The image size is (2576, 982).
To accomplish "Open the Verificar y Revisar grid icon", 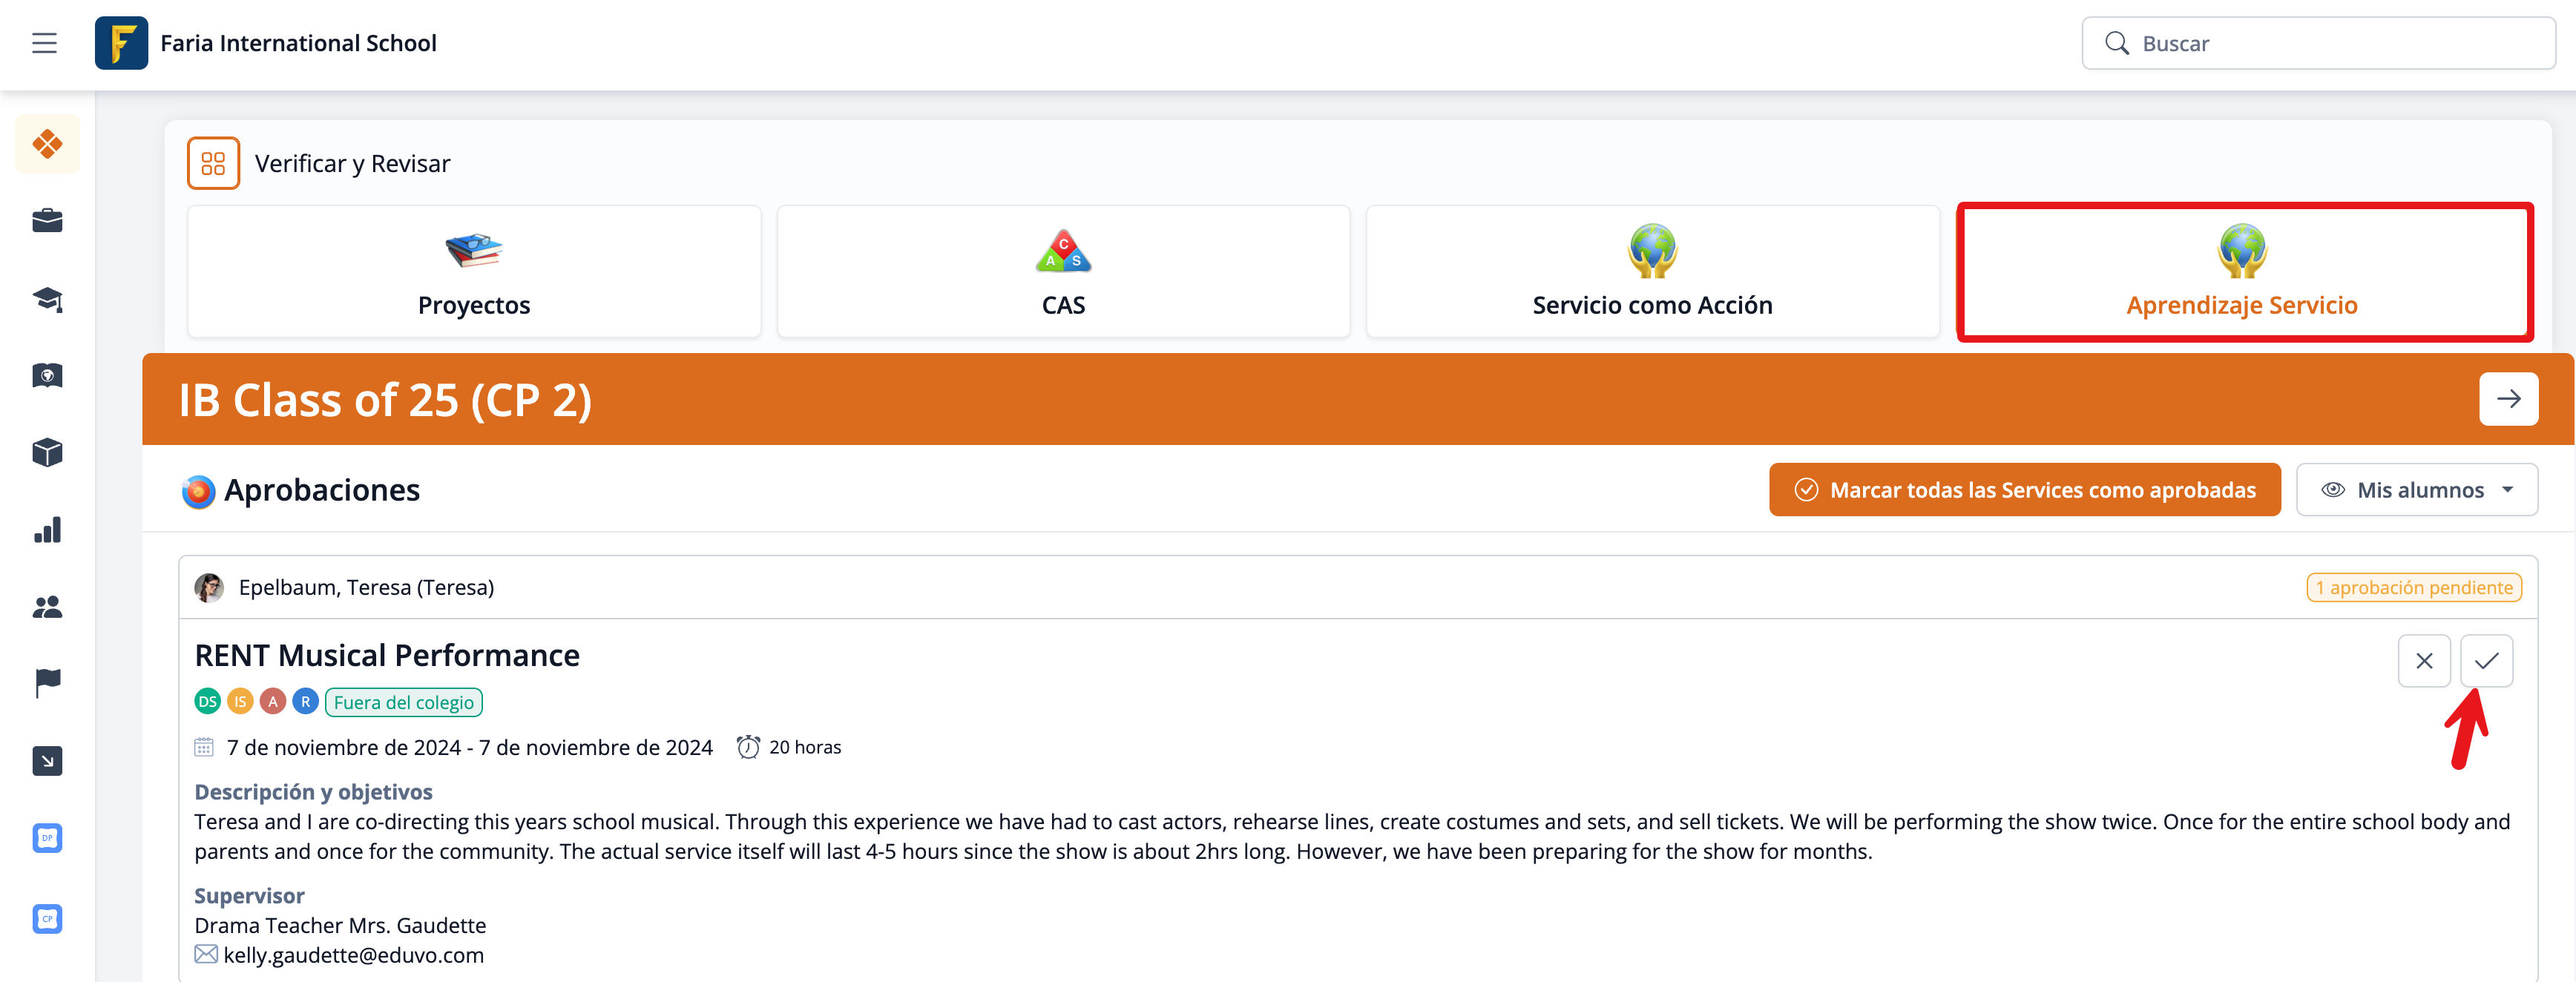I will point(213,163).
